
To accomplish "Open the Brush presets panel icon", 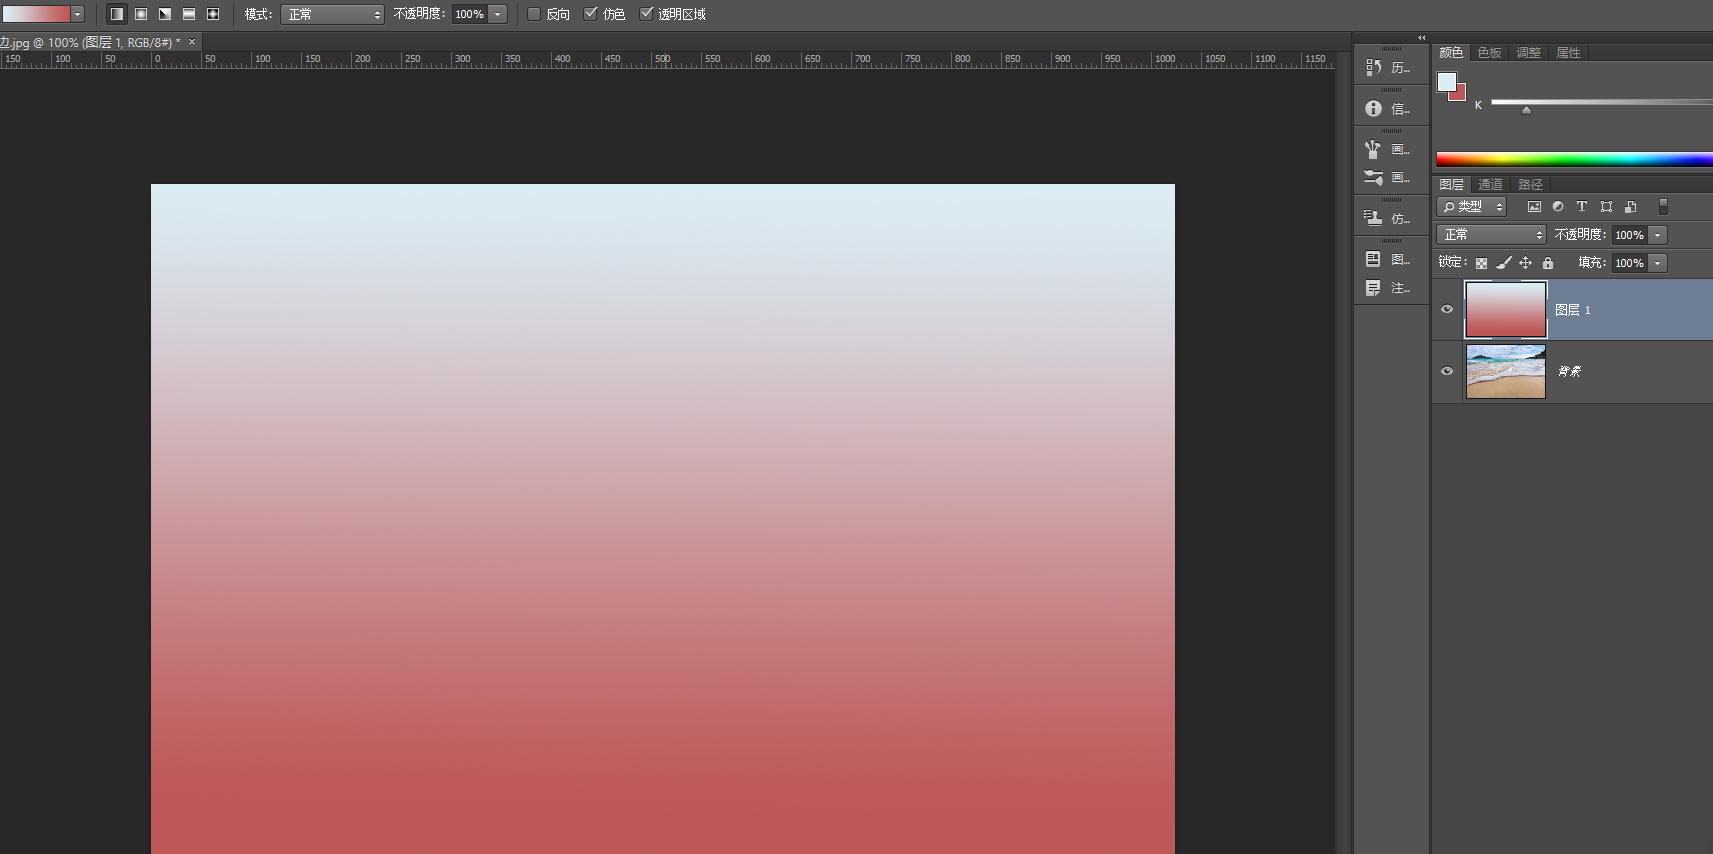I will [1374, 149].
